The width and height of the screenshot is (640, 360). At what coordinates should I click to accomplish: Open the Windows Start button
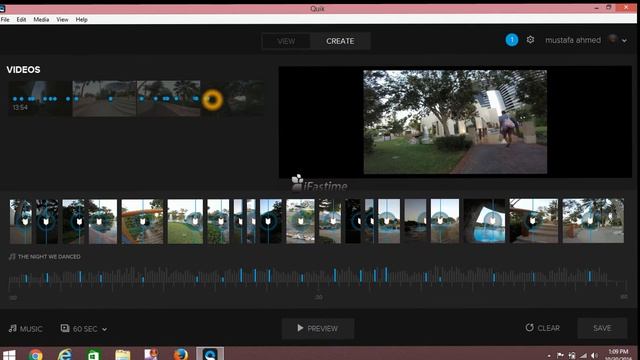tap(9, 354)
